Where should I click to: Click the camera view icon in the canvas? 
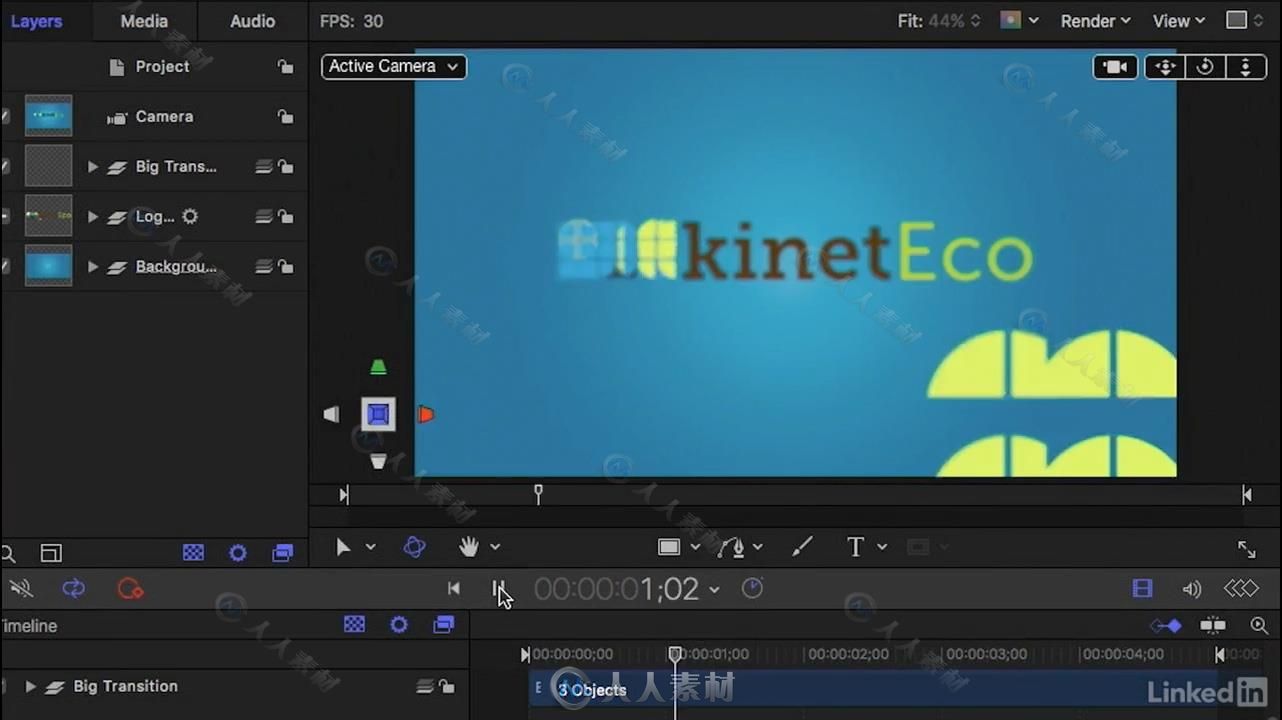point(1115,67)
